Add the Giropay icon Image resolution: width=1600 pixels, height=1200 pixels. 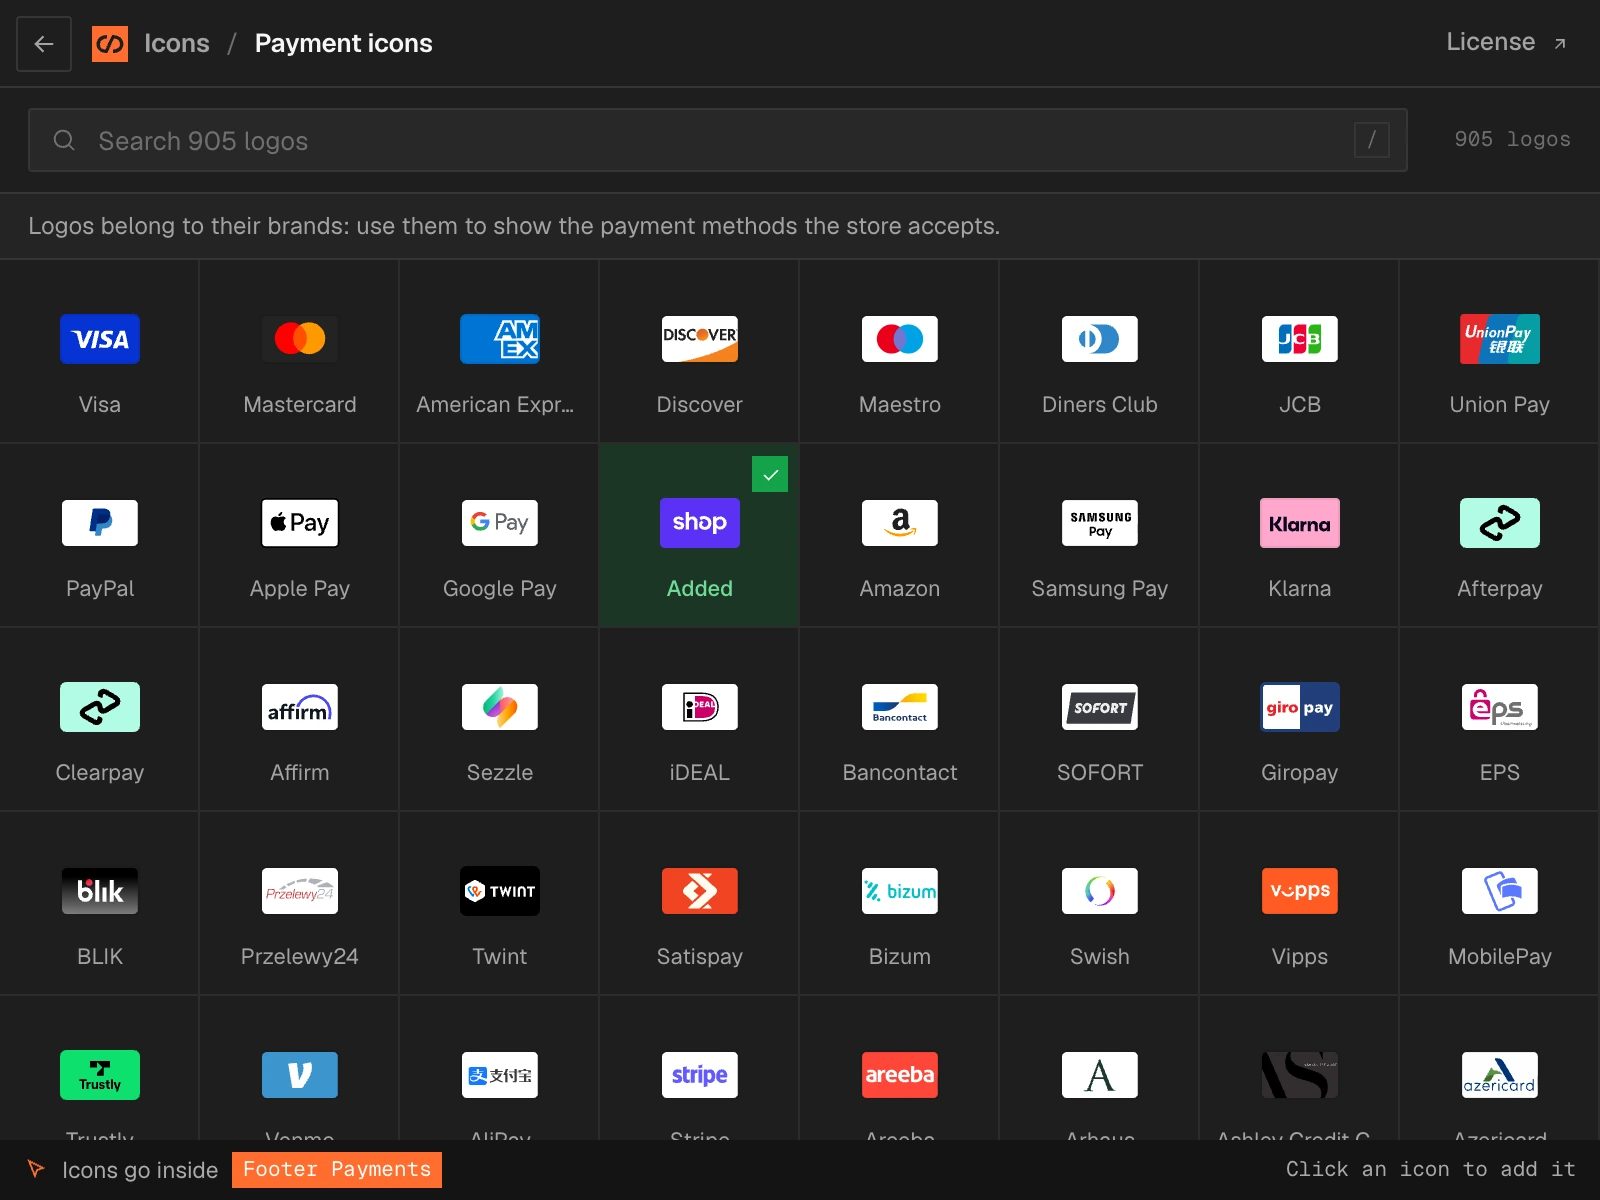click(1300, 719)
